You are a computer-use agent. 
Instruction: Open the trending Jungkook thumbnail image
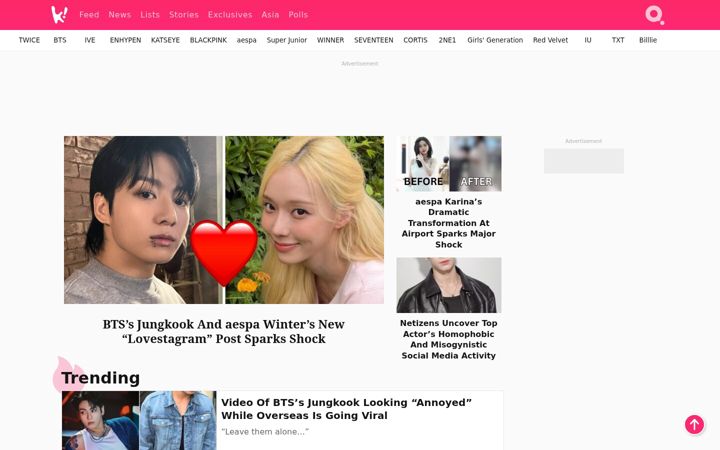click(x=139, y=421)
